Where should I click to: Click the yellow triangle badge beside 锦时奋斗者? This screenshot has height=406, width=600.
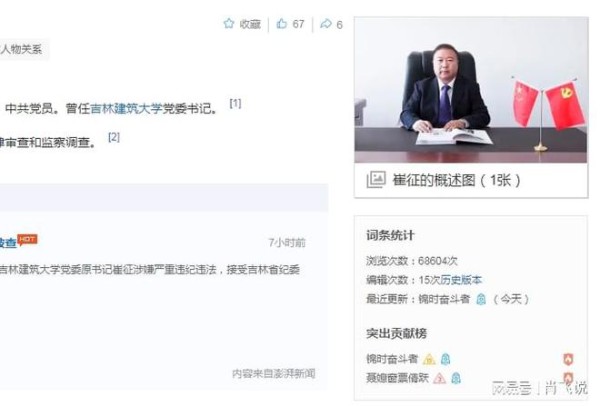click(x=429, y=359)
